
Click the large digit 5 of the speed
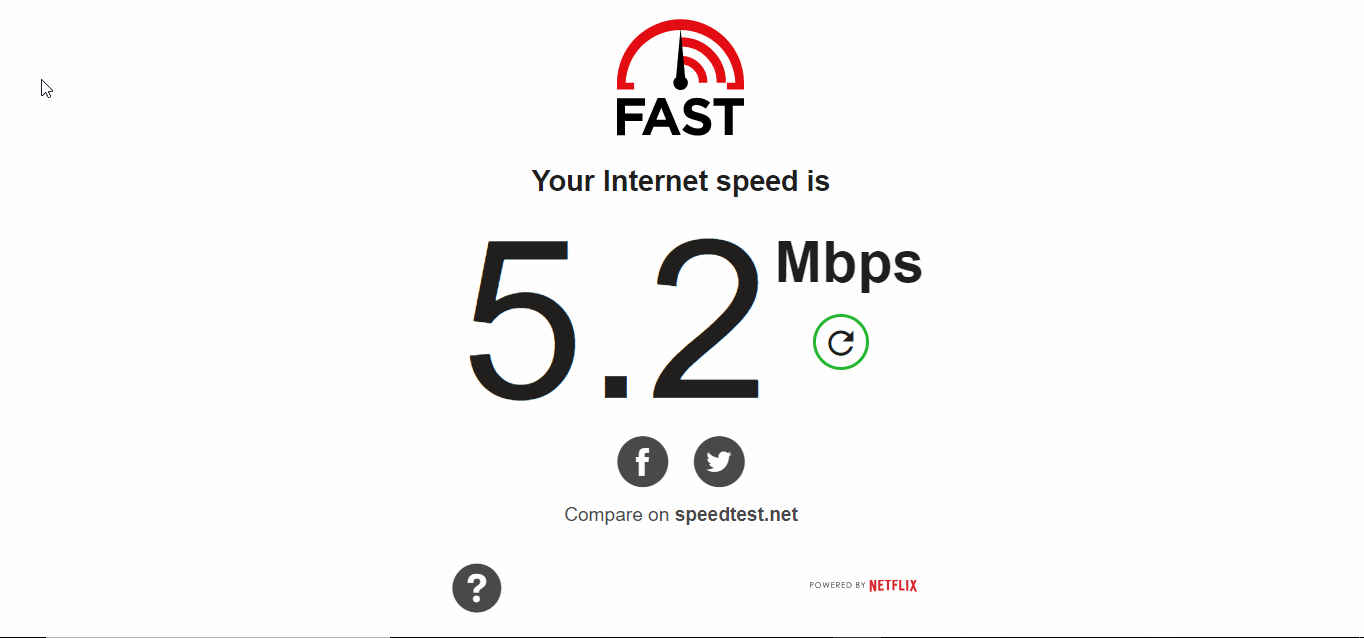click(524, 319)
